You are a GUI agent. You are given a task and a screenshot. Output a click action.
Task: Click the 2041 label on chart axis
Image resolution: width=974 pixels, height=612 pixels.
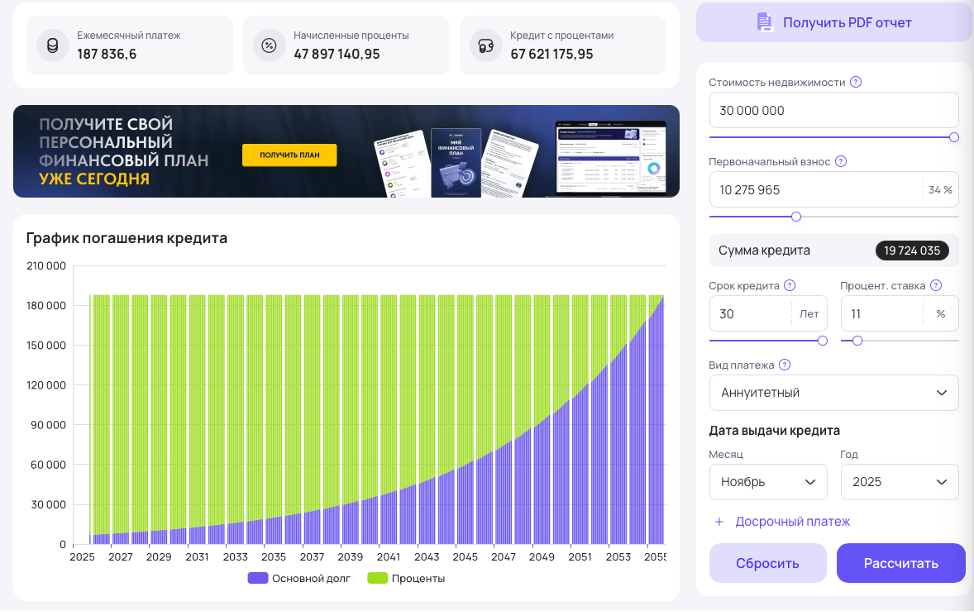[x=388, y=557]
